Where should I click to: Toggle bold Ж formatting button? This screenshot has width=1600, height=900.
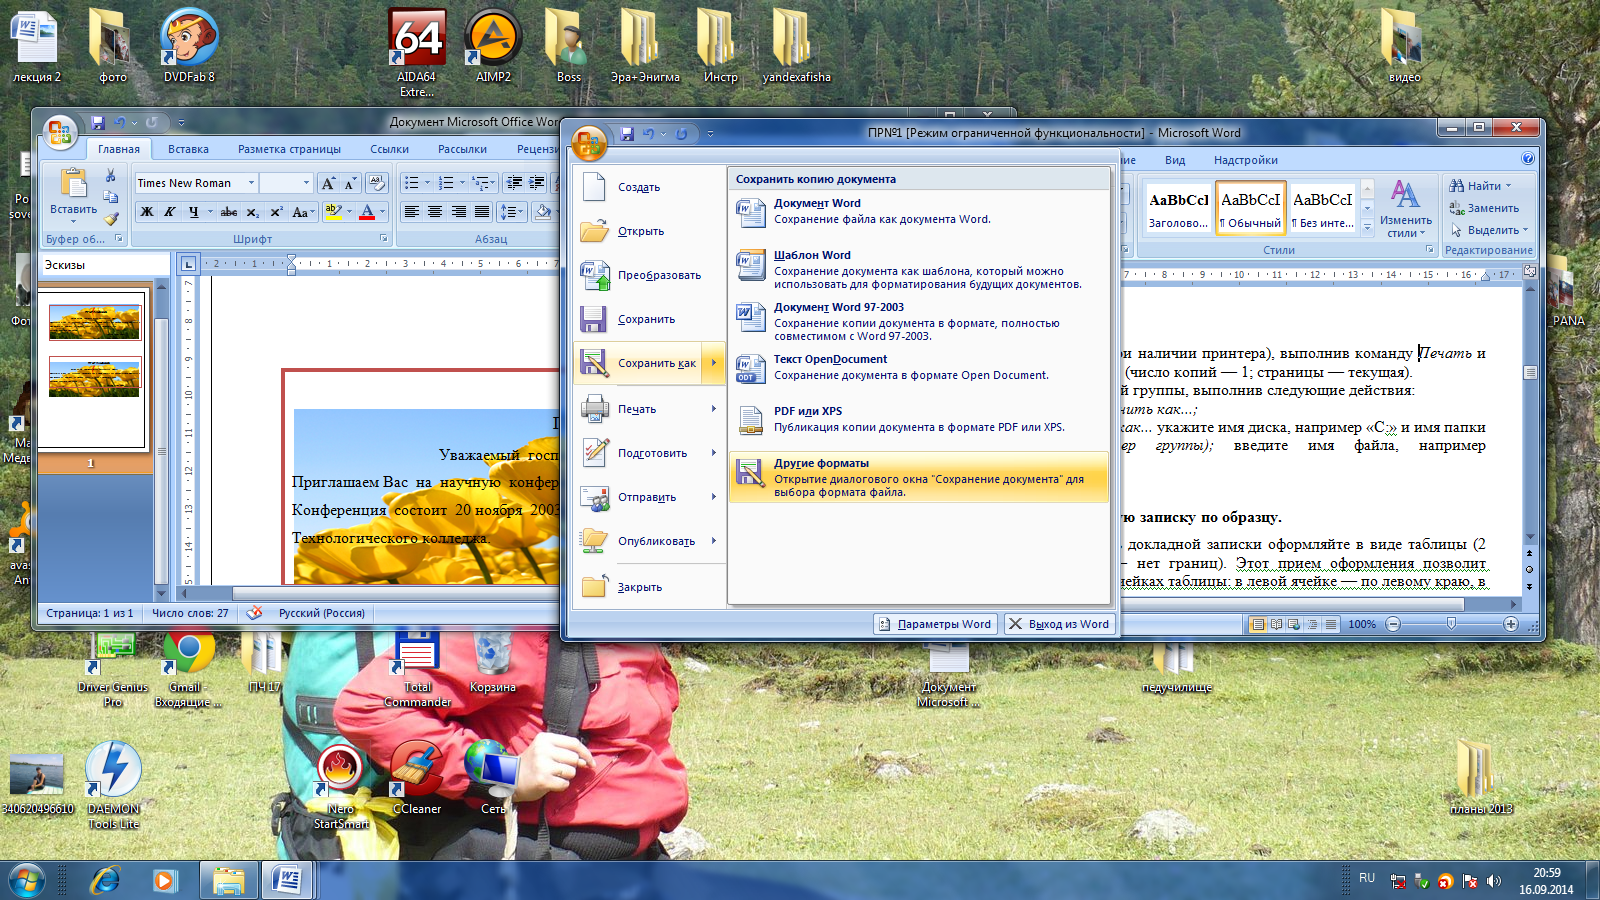[x=147, y=212]
